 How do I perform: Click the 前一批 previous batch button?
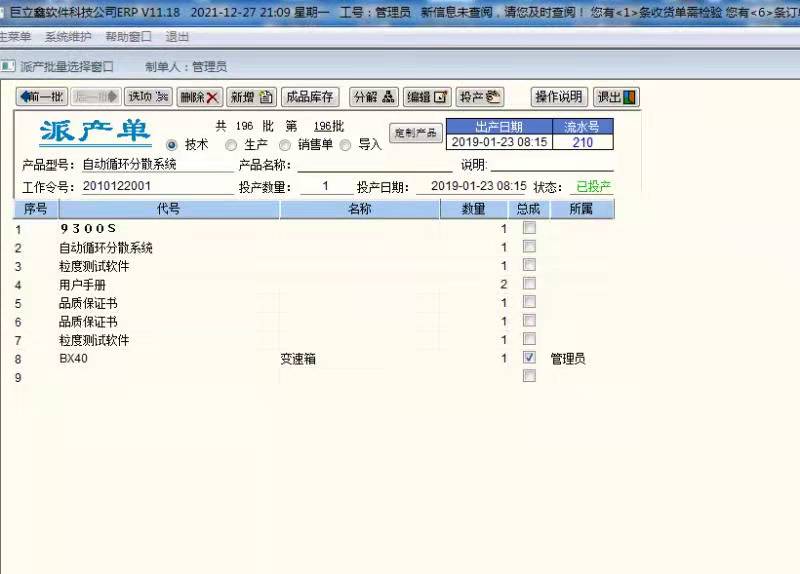click(41, 97)
